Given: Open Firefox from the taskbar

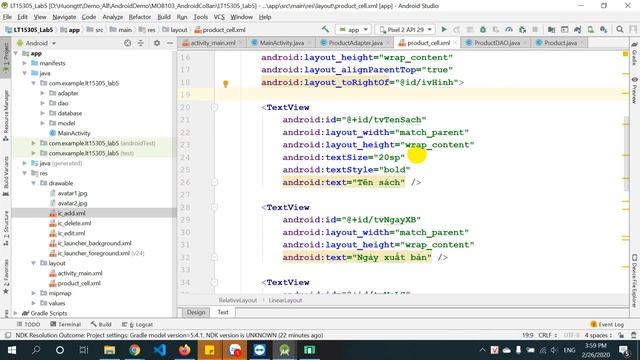Looking at the screenshot, I should (184, 350).
